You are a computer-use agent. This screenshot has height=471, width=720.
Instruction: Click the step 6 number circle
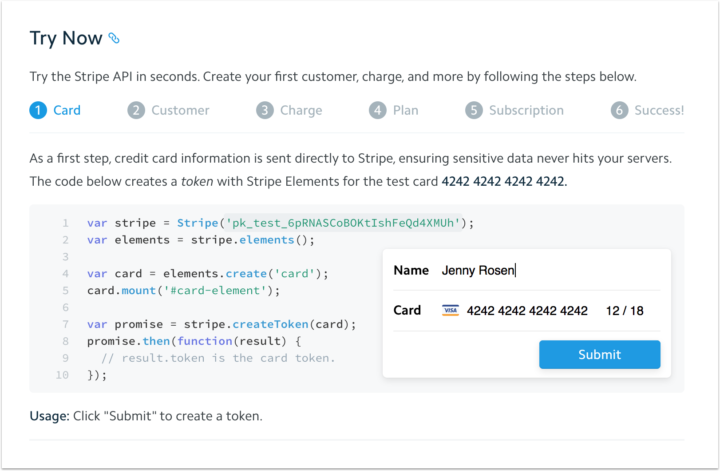pyautogui.click(x=619, y=110)
